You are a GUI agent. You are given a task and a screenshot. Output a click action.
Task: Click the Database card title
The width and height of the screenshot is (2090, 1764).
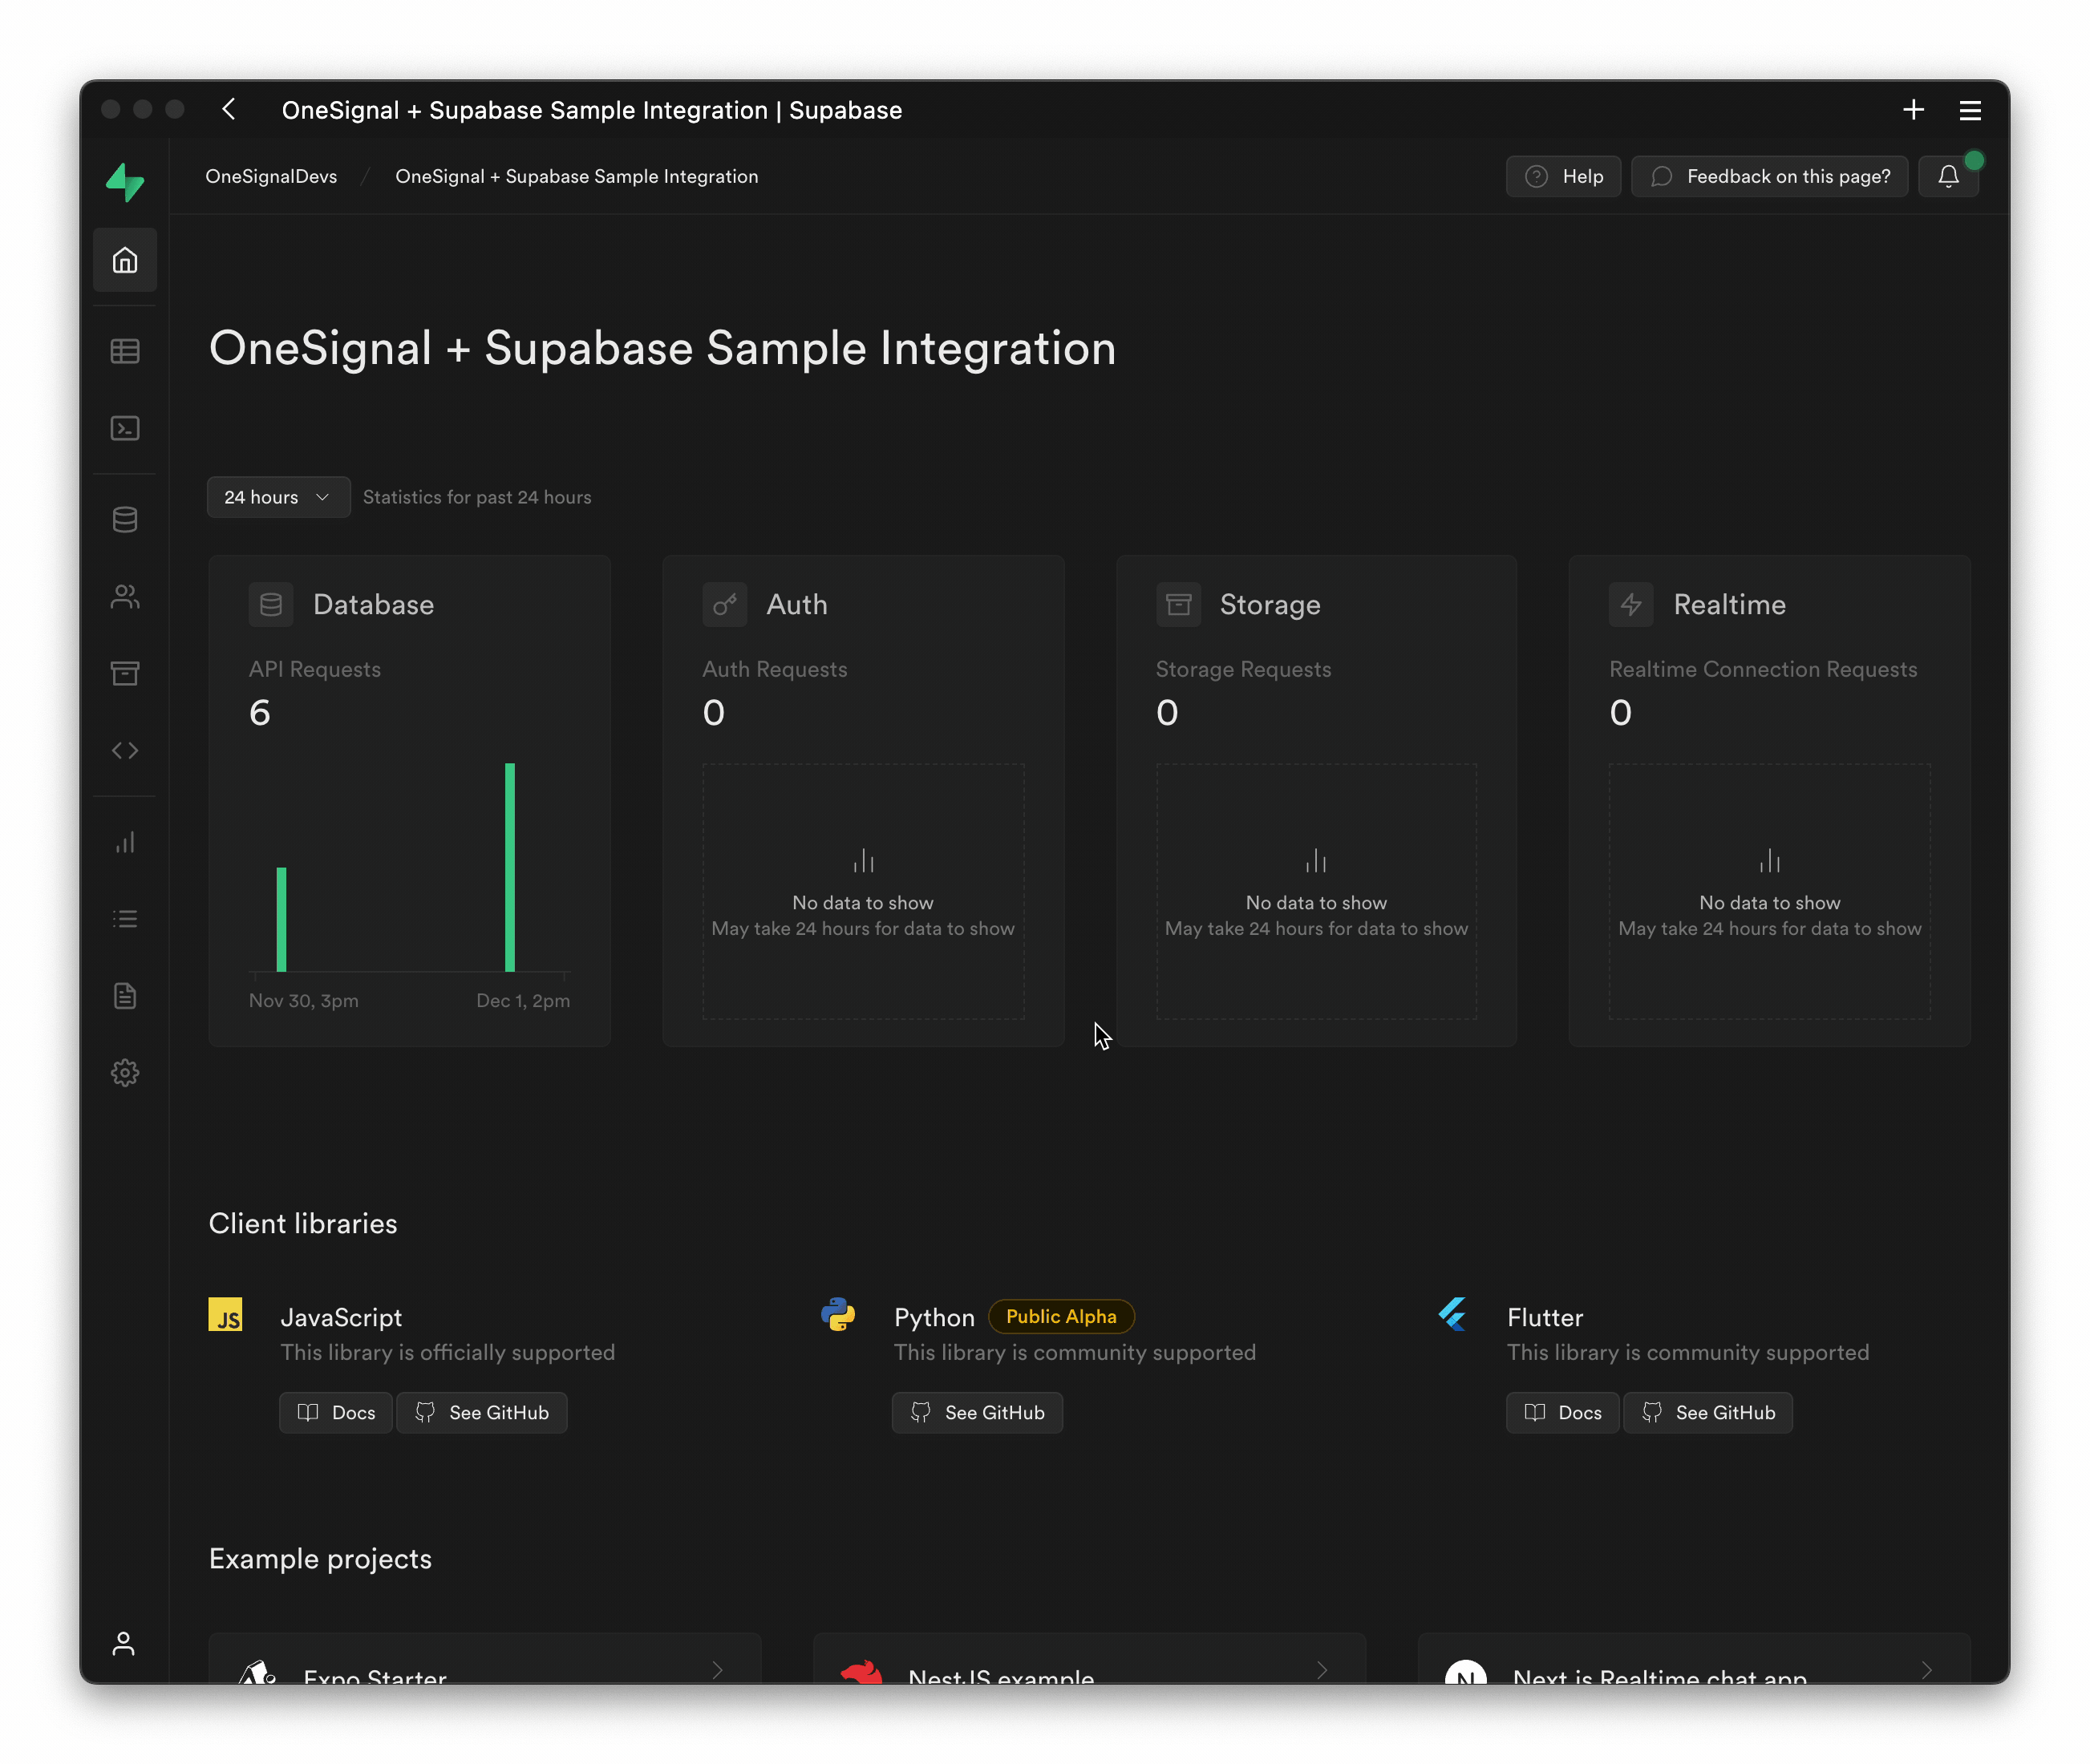pyautogui.click(x=373, y=605)
